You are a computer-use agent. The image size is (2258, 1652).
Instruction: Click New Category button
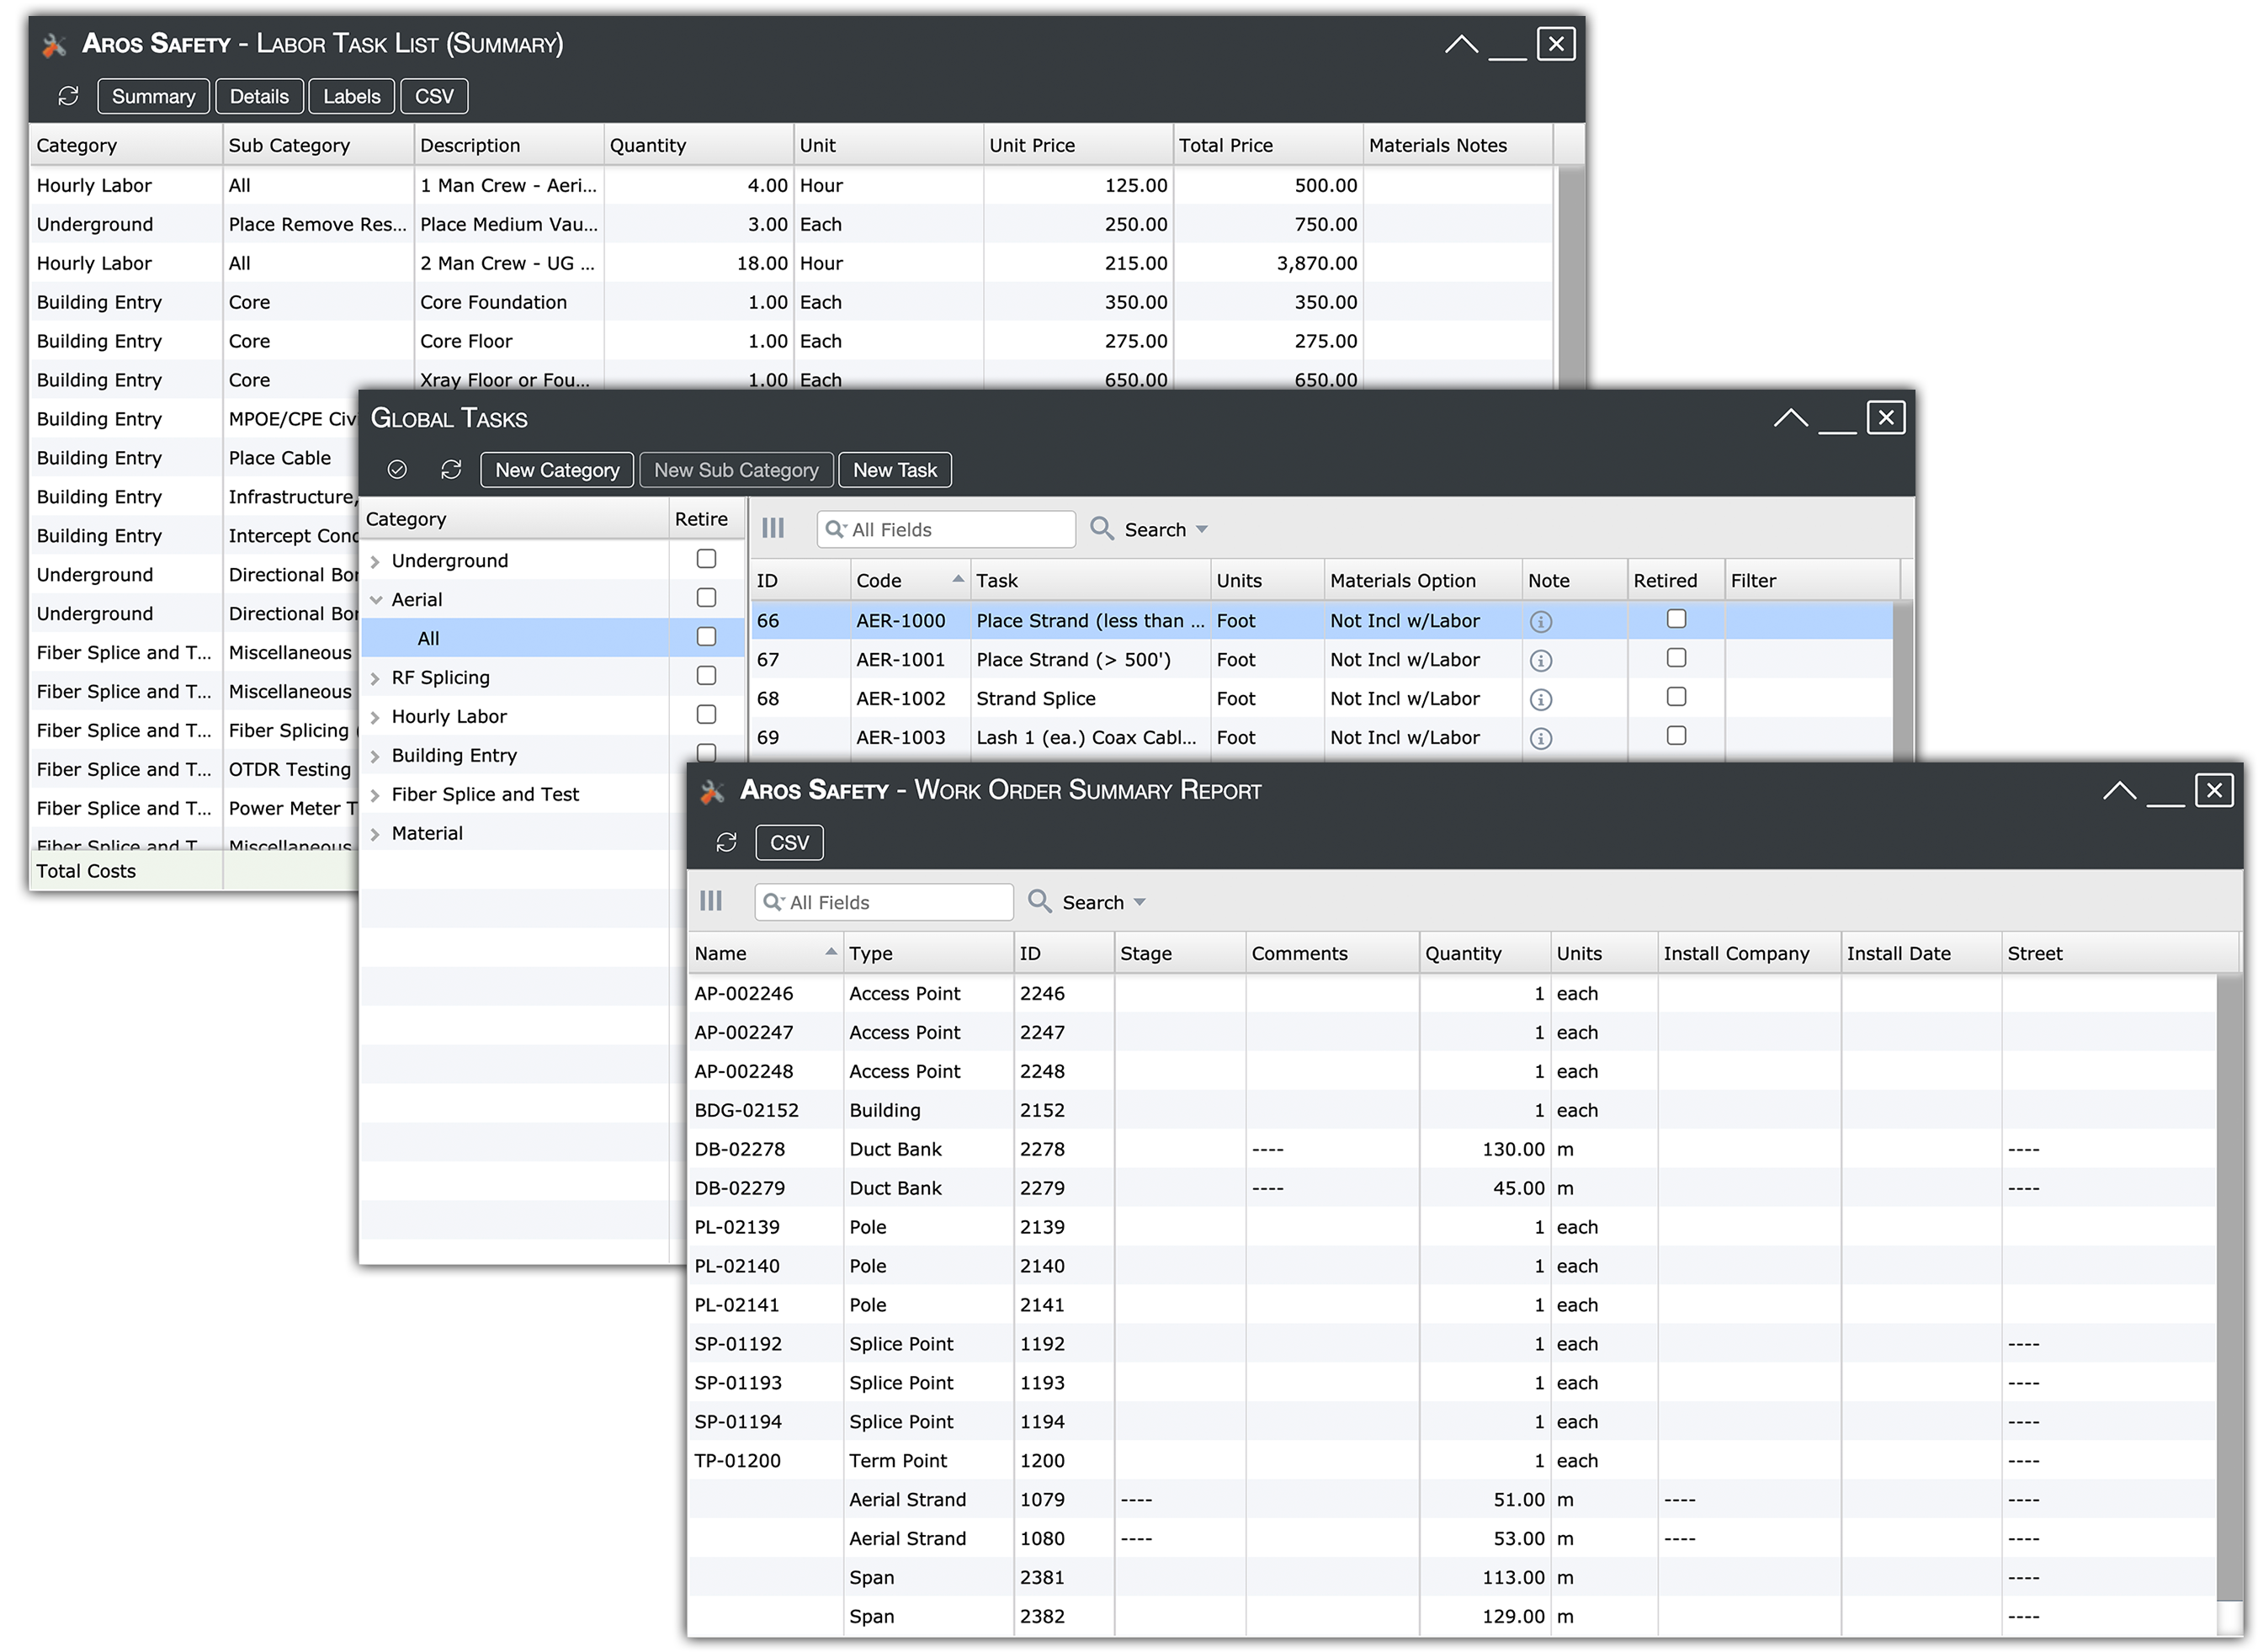557,470
